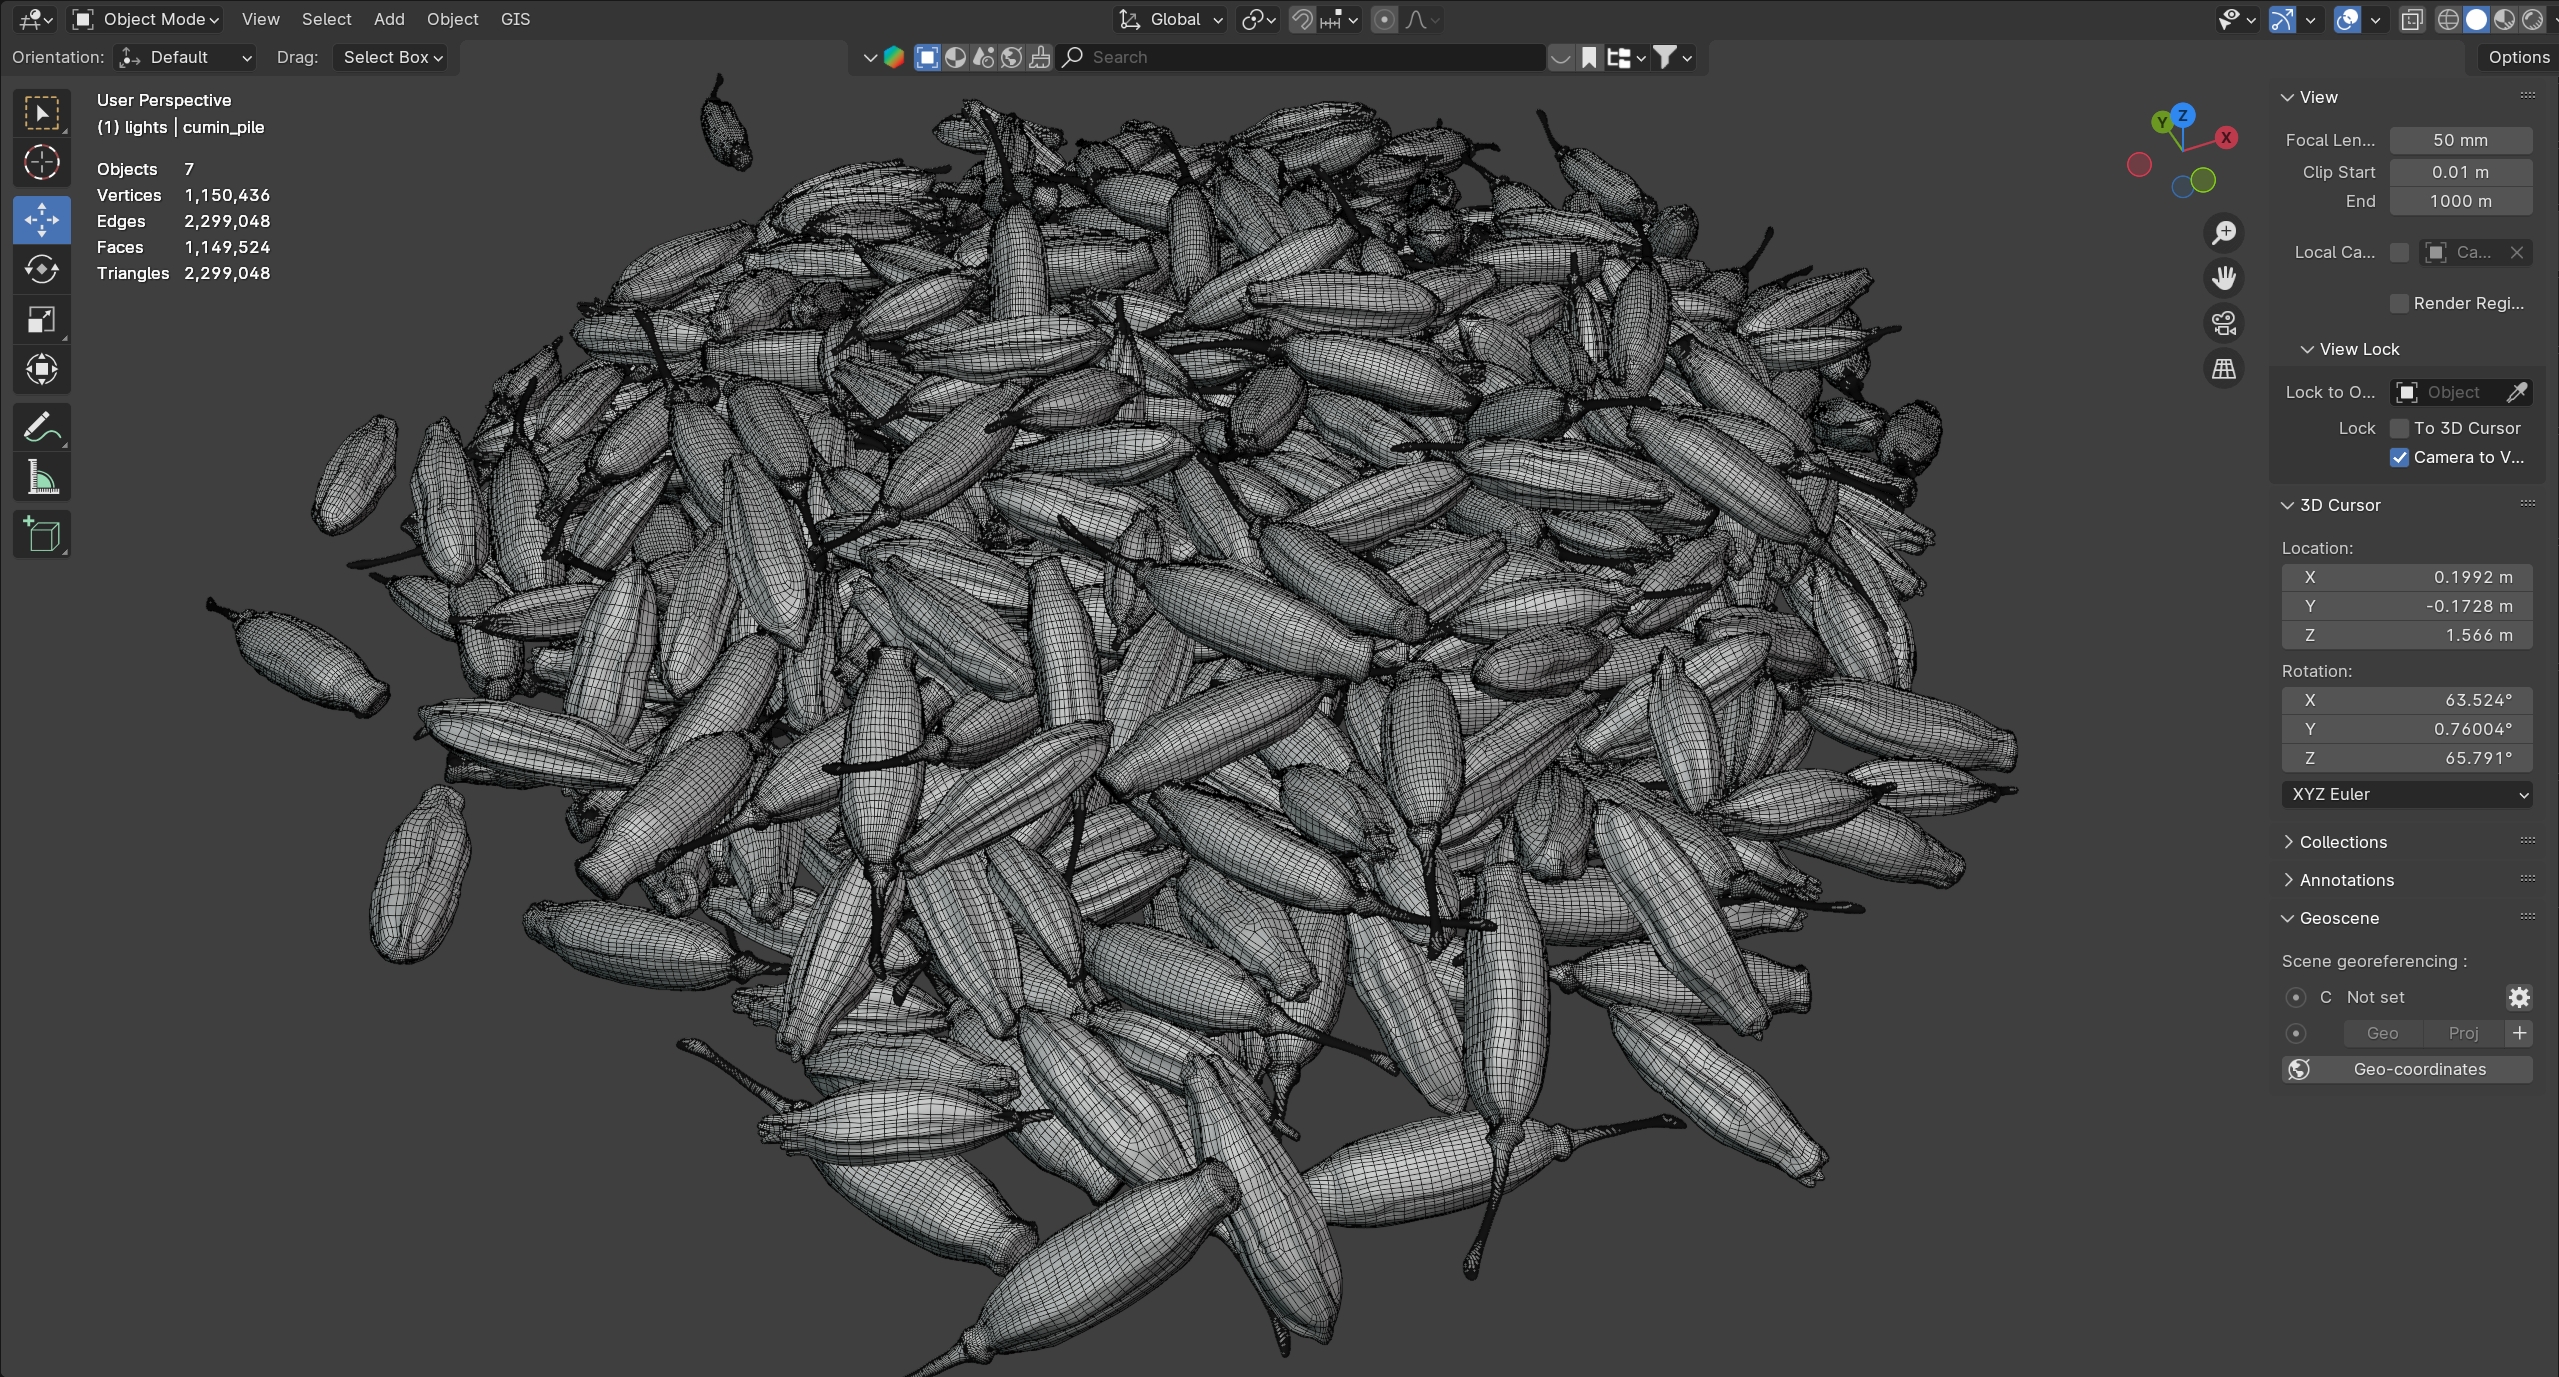Open XYZ Euler rotation mode dropdown
2559x1377 pixels.
click(x=2406, y=794)
